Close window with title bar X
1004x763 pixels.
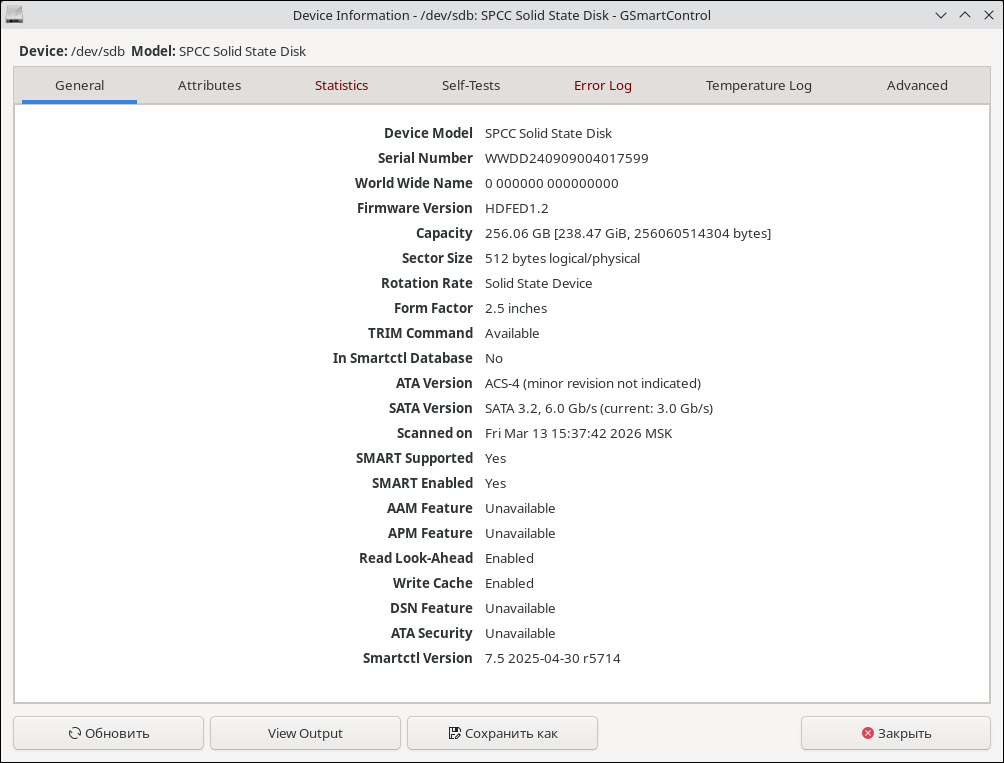point(988,15)
